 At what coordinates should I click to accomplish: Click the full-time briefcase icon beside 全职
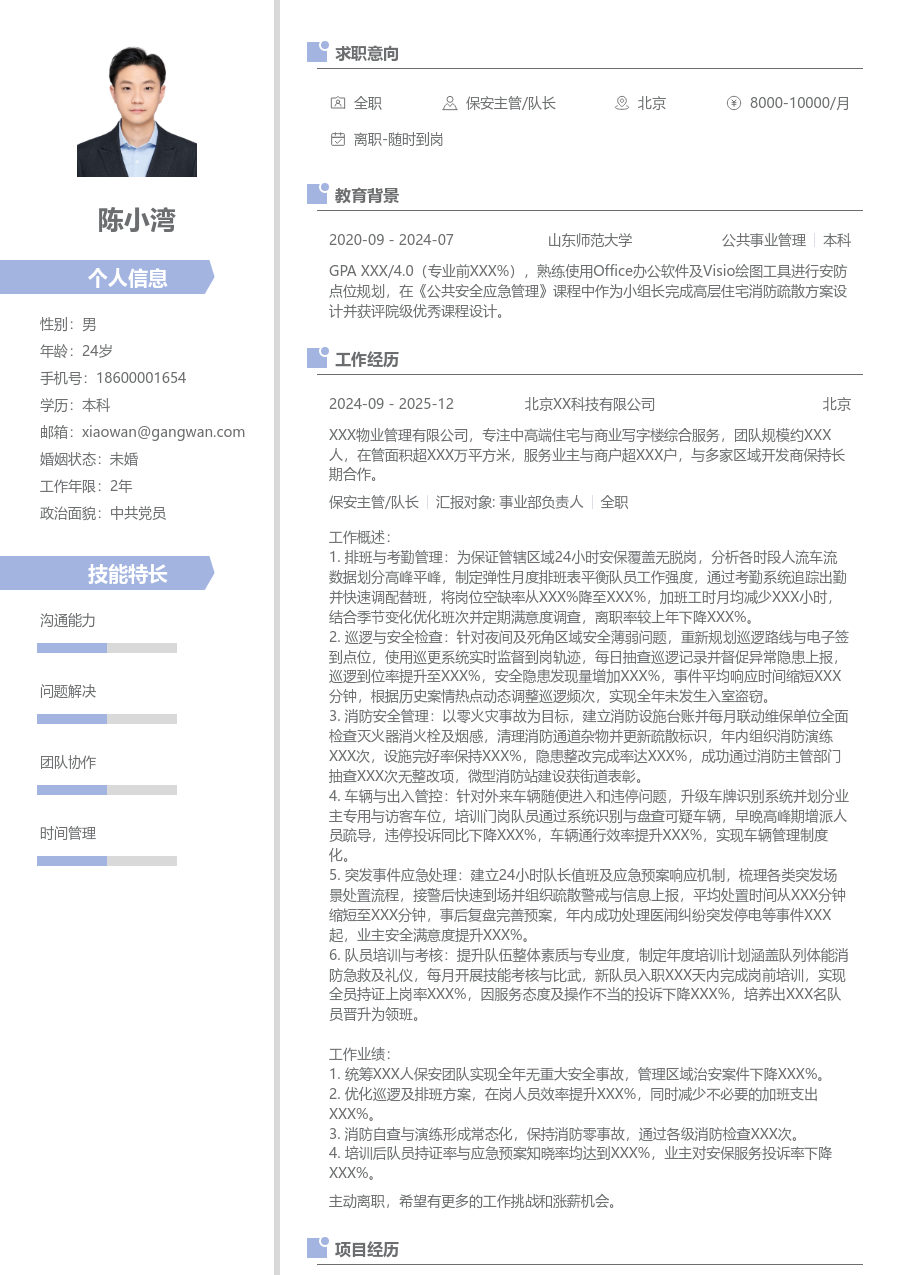pyautogui.click(x=337, y=103)
